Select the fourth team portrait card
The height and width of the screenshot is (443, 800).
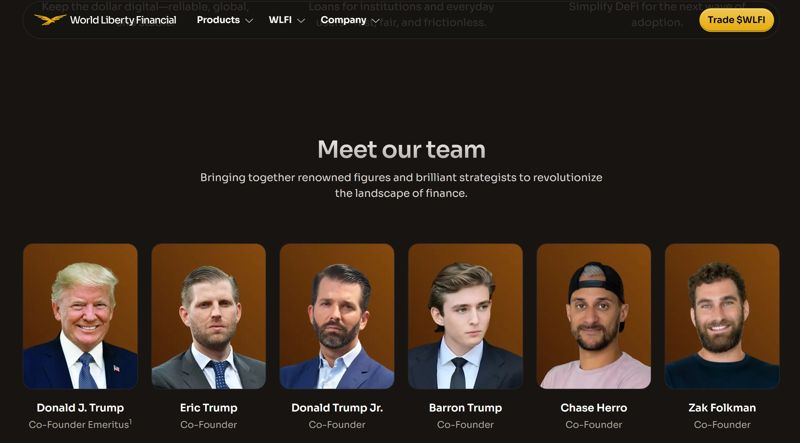click(x=465, y=316)
